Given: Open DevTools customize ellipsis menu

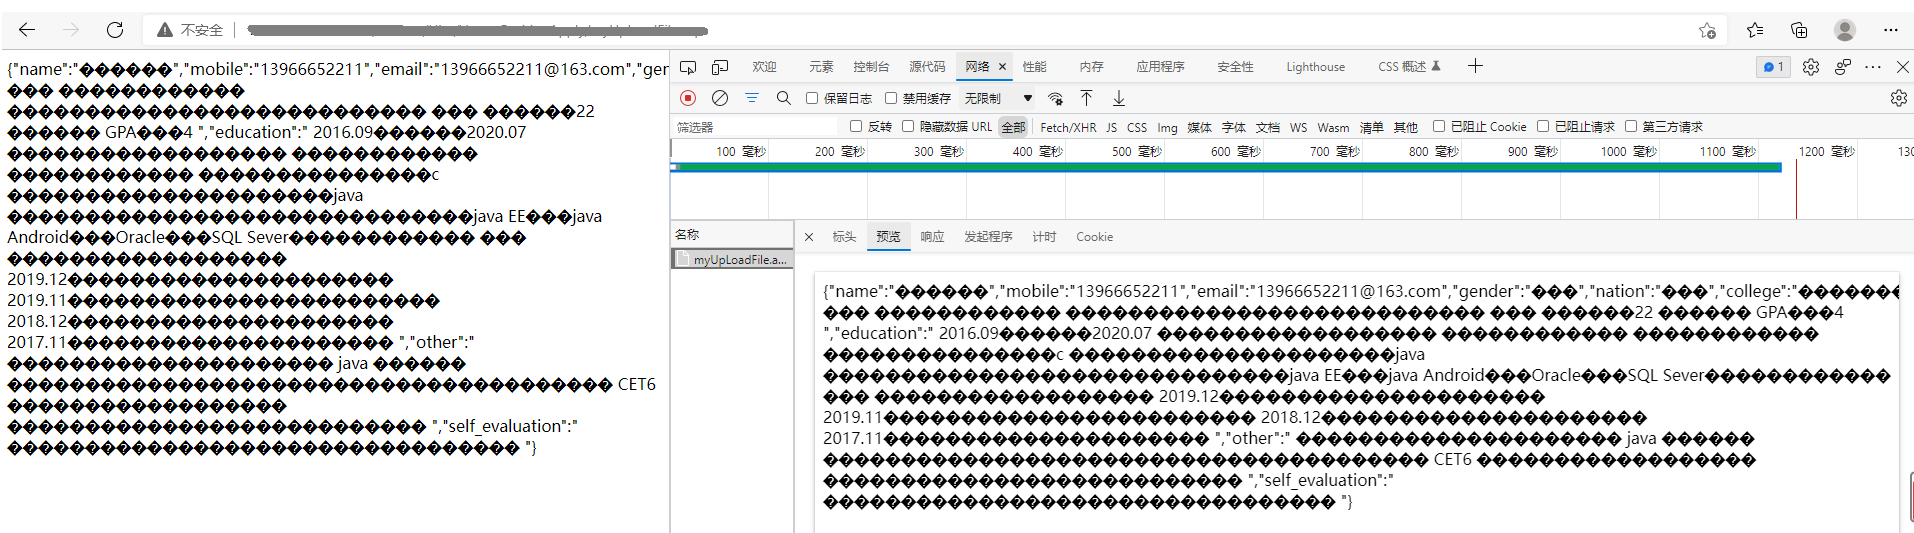Looking at the screenshot, I should coord(1873,67).
